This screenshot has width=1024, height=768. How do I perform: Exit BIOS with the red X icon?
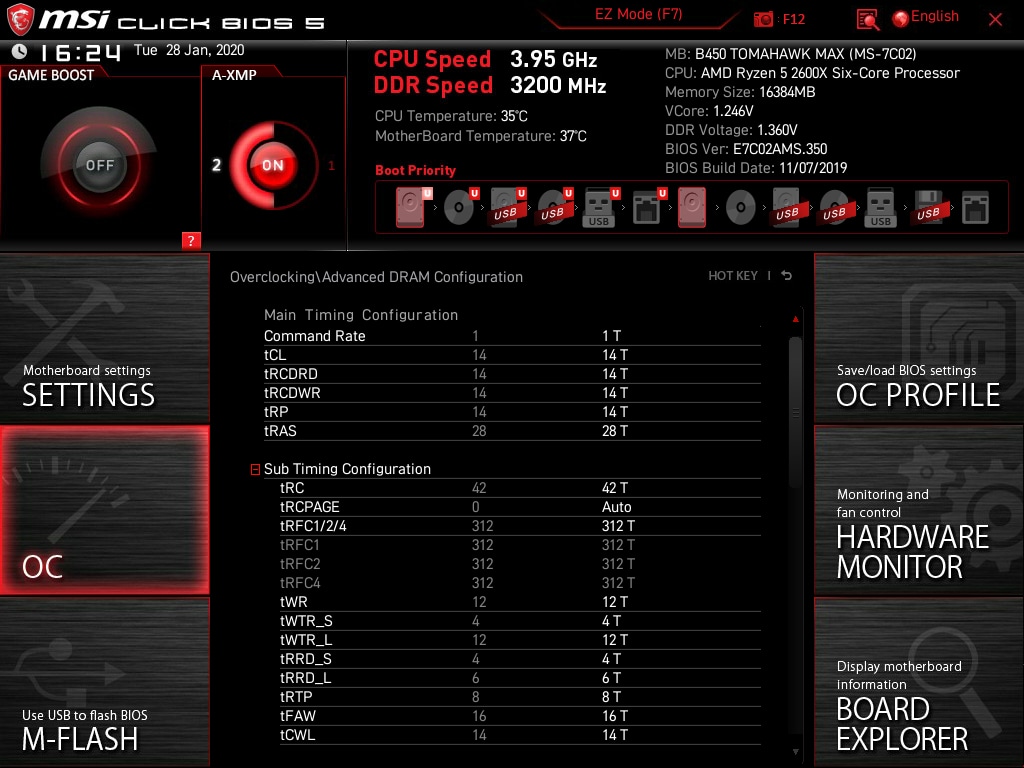pyautogui.click(x=995, y=20)
